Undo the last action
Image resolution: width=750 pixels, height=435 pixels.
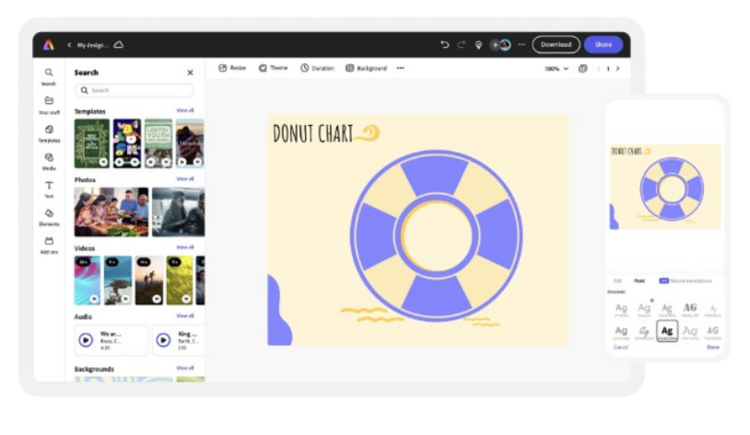click(444, 45)
